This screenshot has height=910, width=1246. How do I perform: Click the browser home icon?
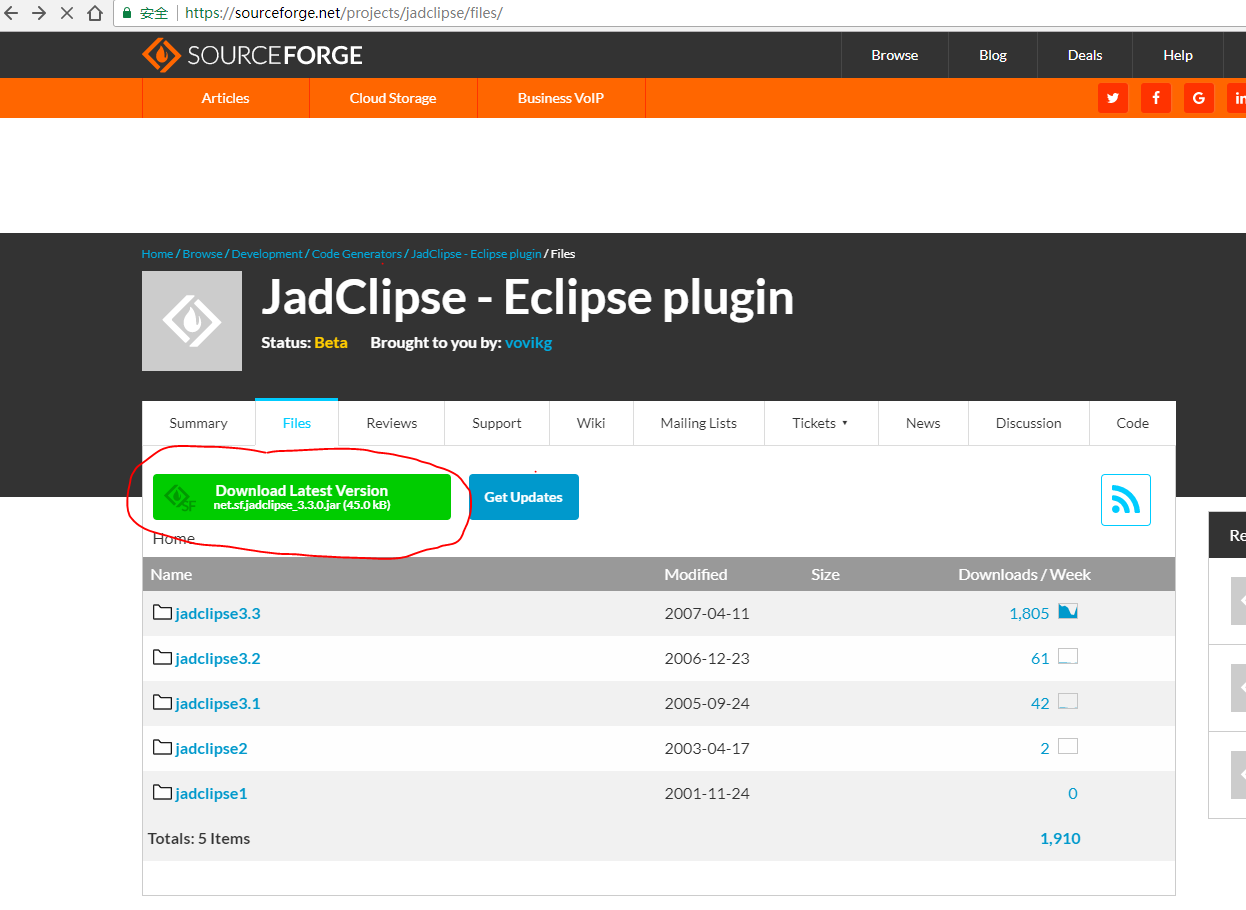click(x=95, y=13)
